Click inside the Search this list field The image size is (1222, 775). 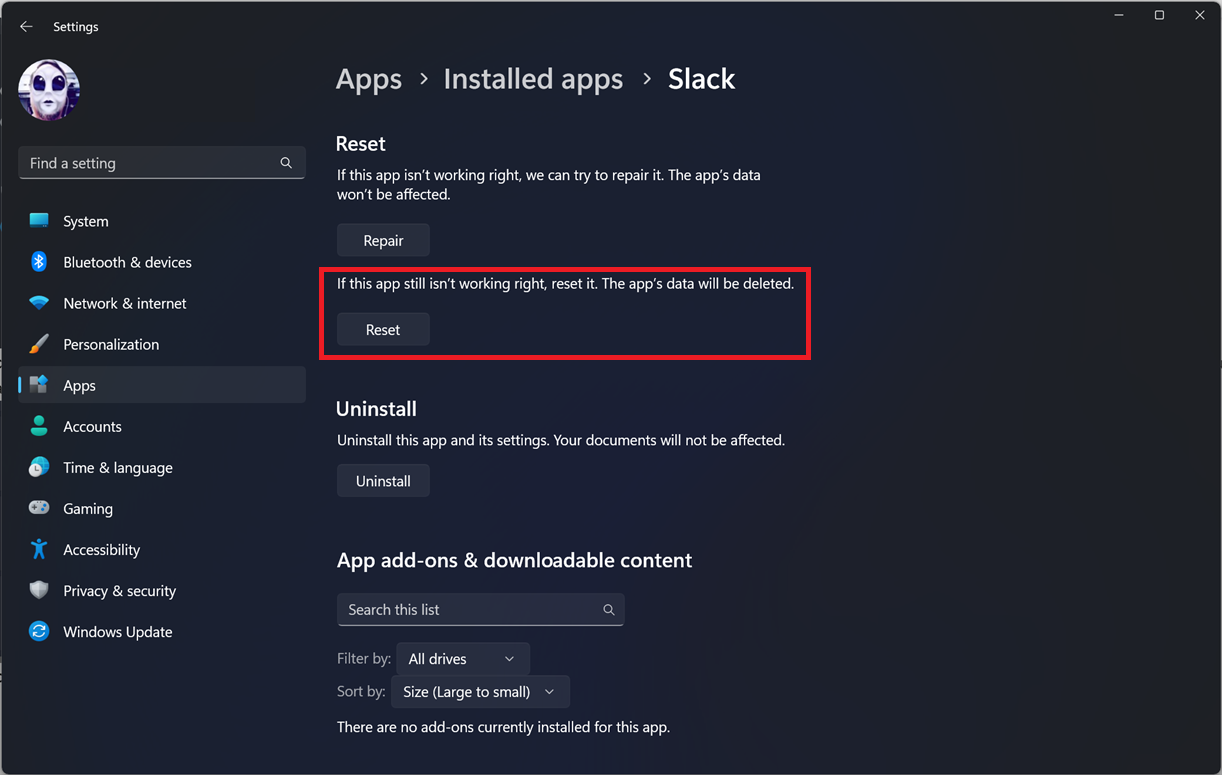coord(470,609)
